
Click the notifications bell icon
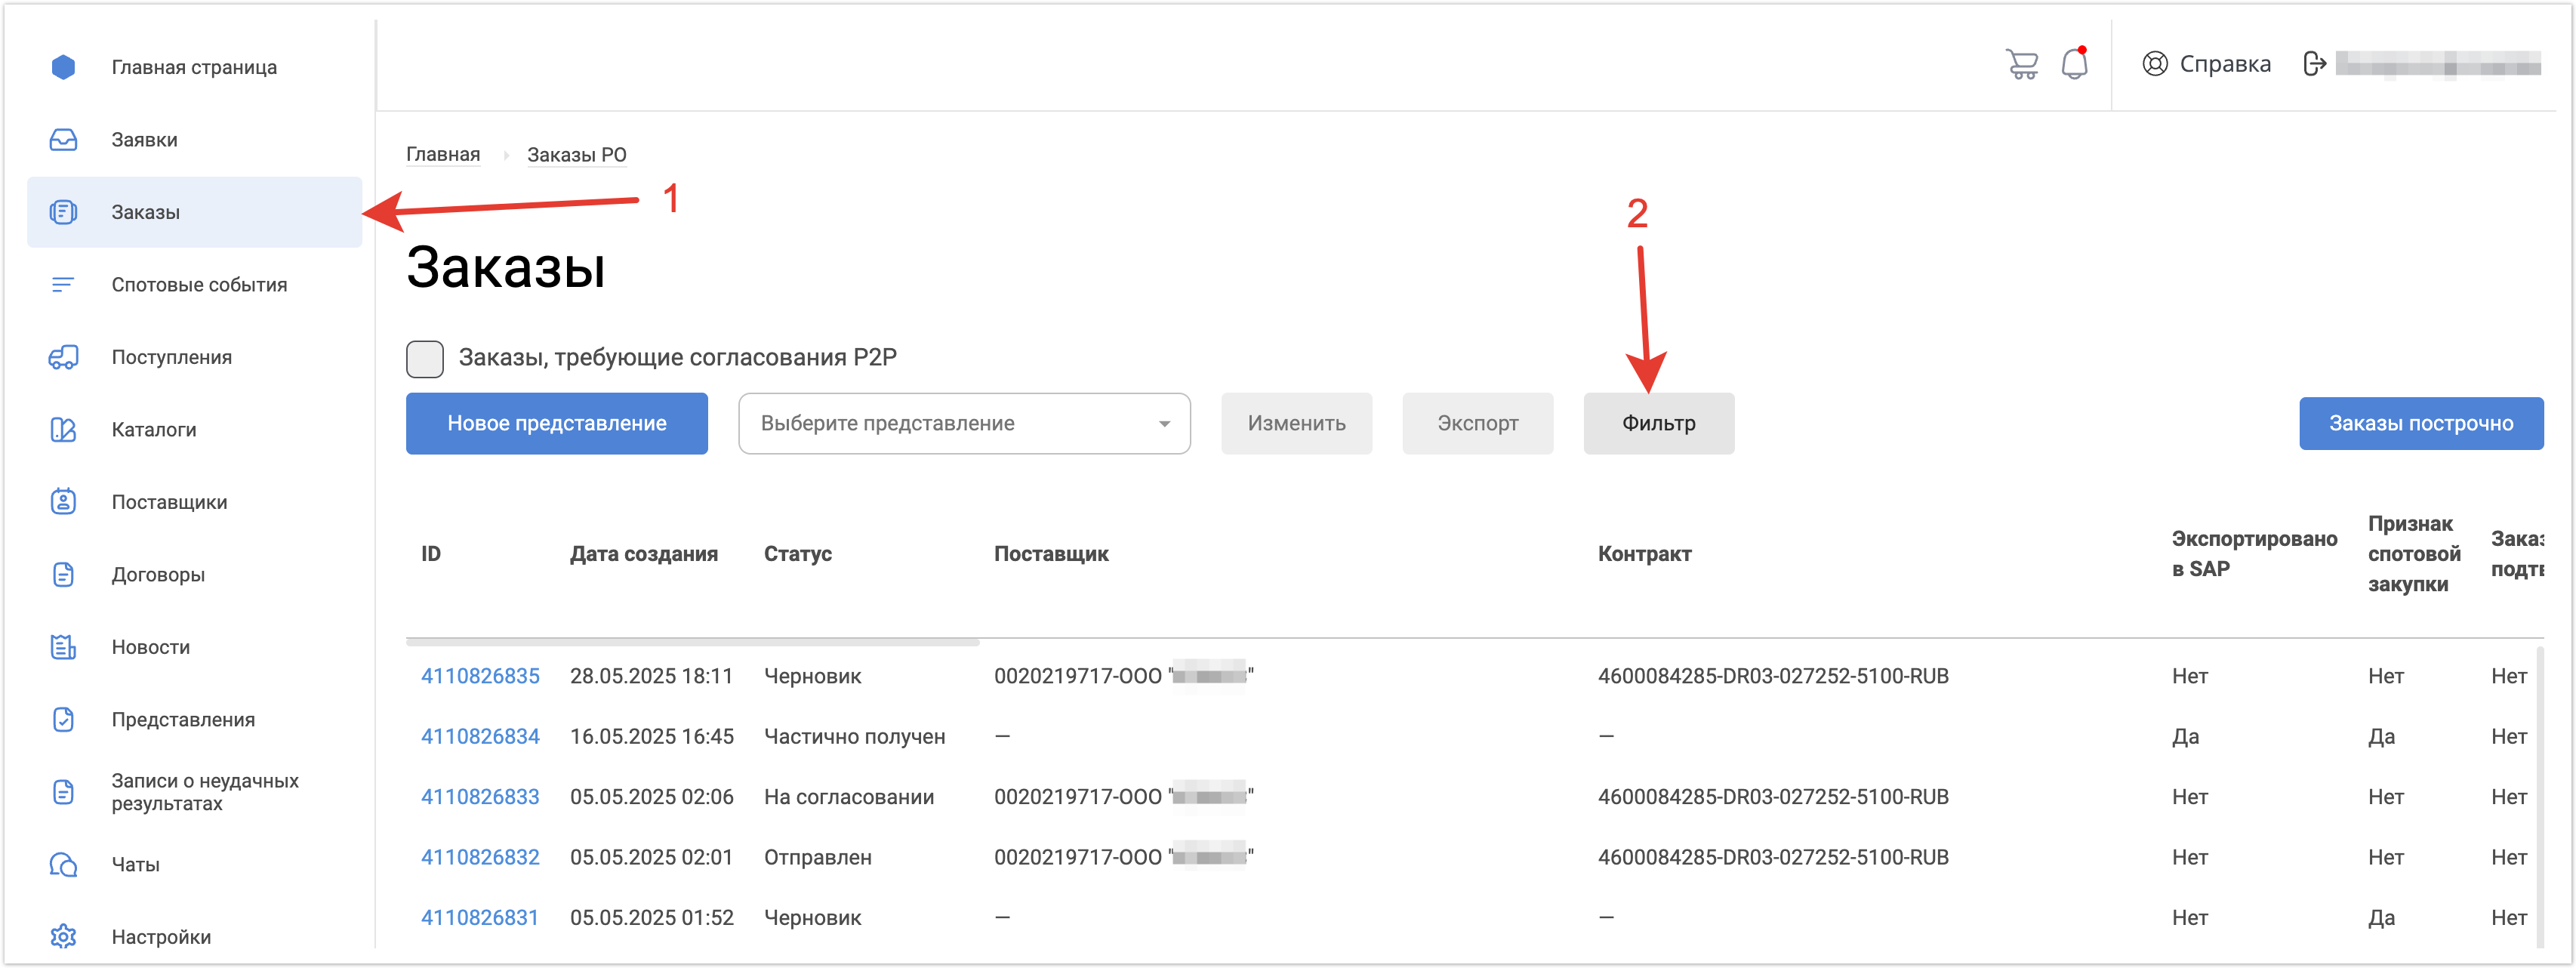pos(2074,64)
